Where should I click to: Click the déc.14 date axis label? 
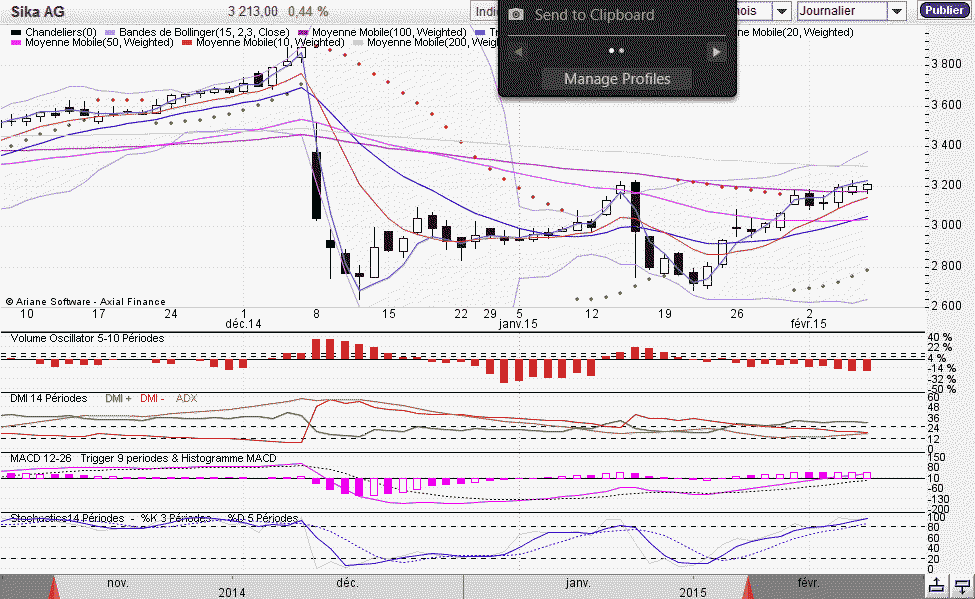click(243, 324)
